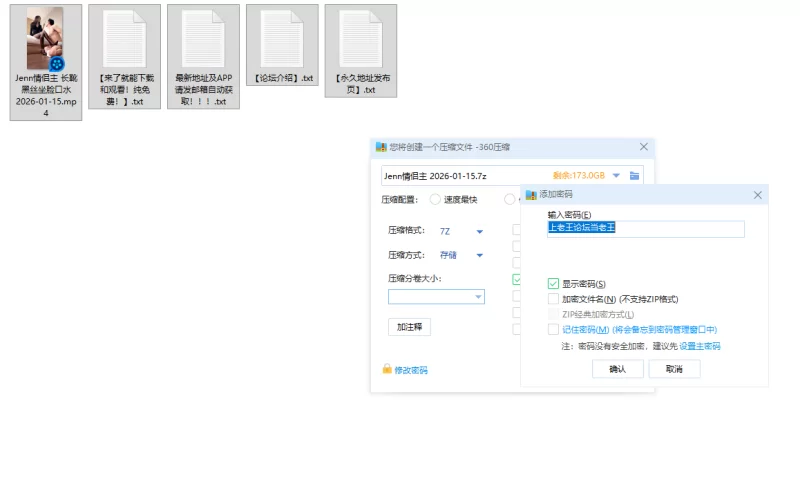This screenshot has width=800, height=491.
Task: Uncheck the 显示密码 checkbox
Action: (553, 284)
